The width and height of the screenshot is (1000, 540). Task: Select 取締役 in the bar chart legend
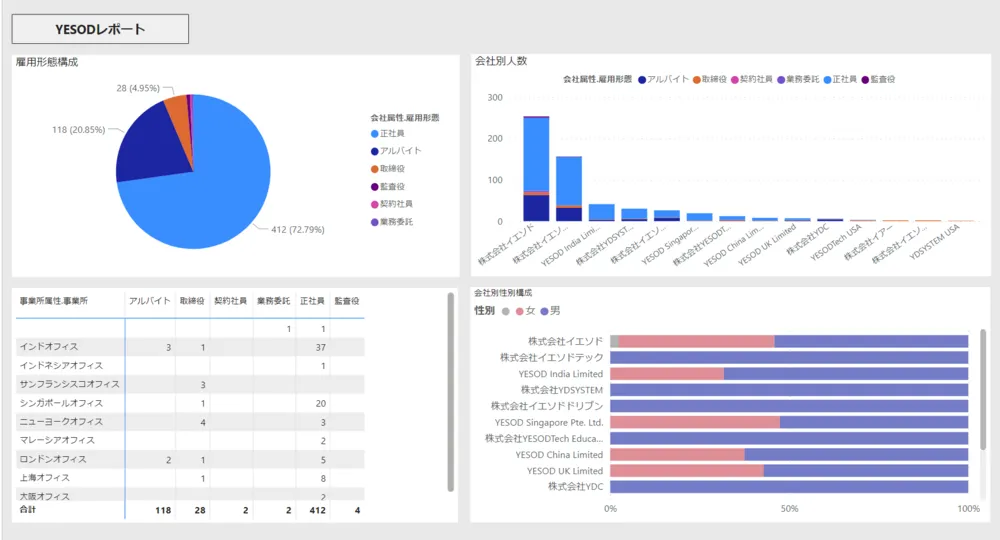pyautogui.click(x=710, y=80)
